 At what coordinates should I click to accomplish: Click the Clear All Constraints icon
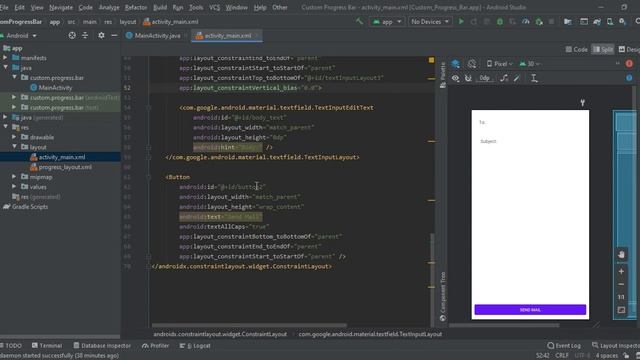click(504, 78)
